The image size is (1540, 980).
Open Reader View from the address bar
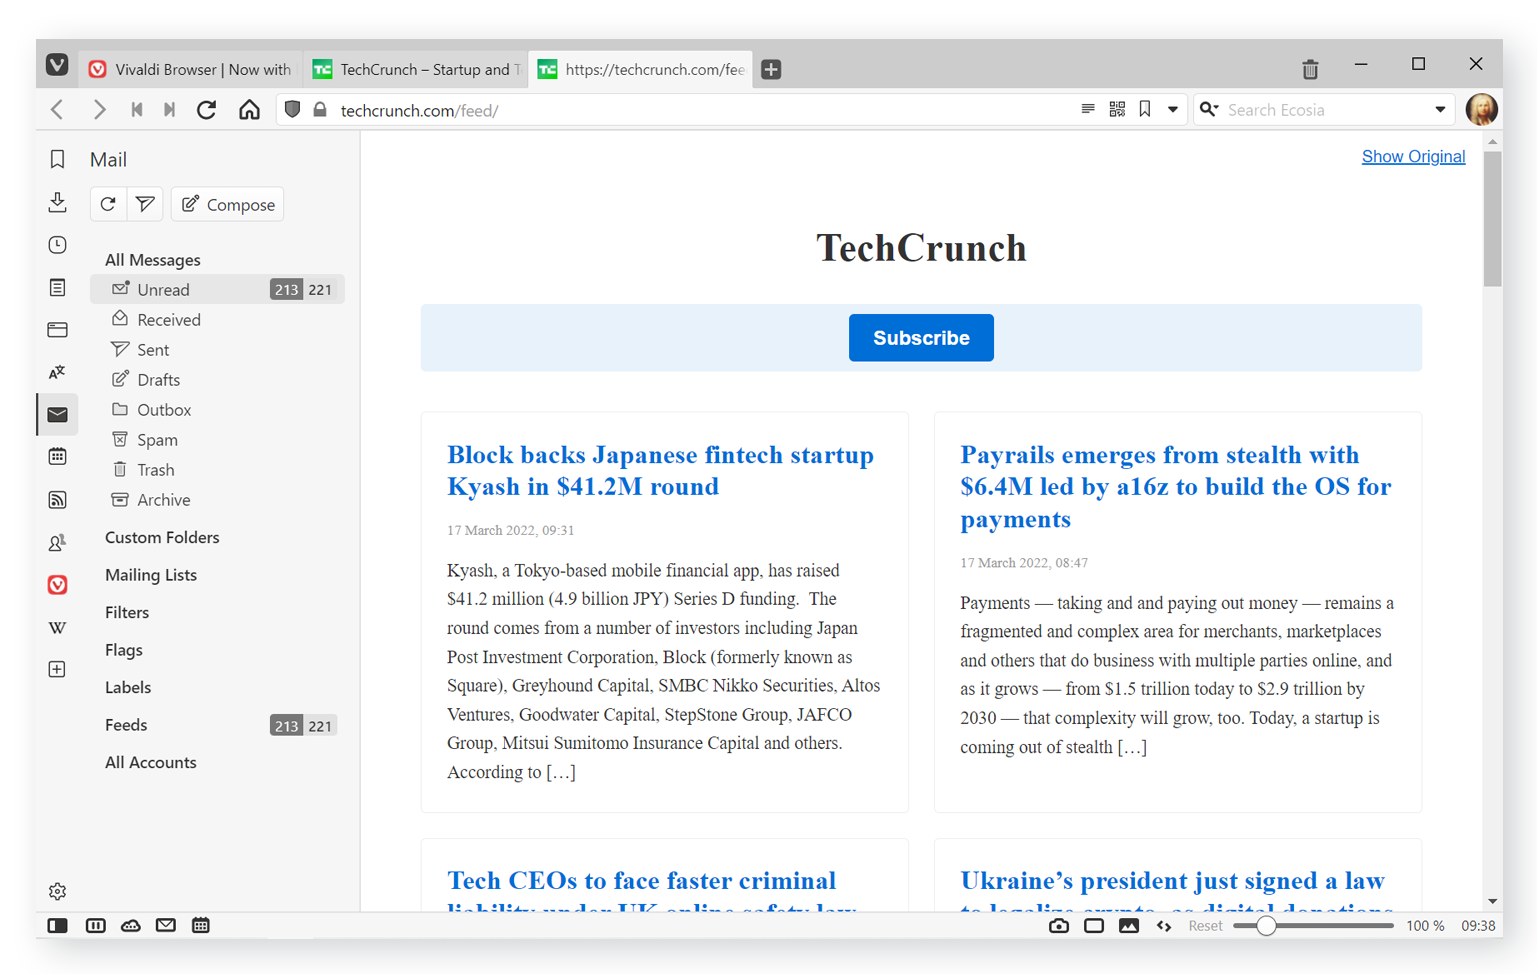[x=1088, y=109]
